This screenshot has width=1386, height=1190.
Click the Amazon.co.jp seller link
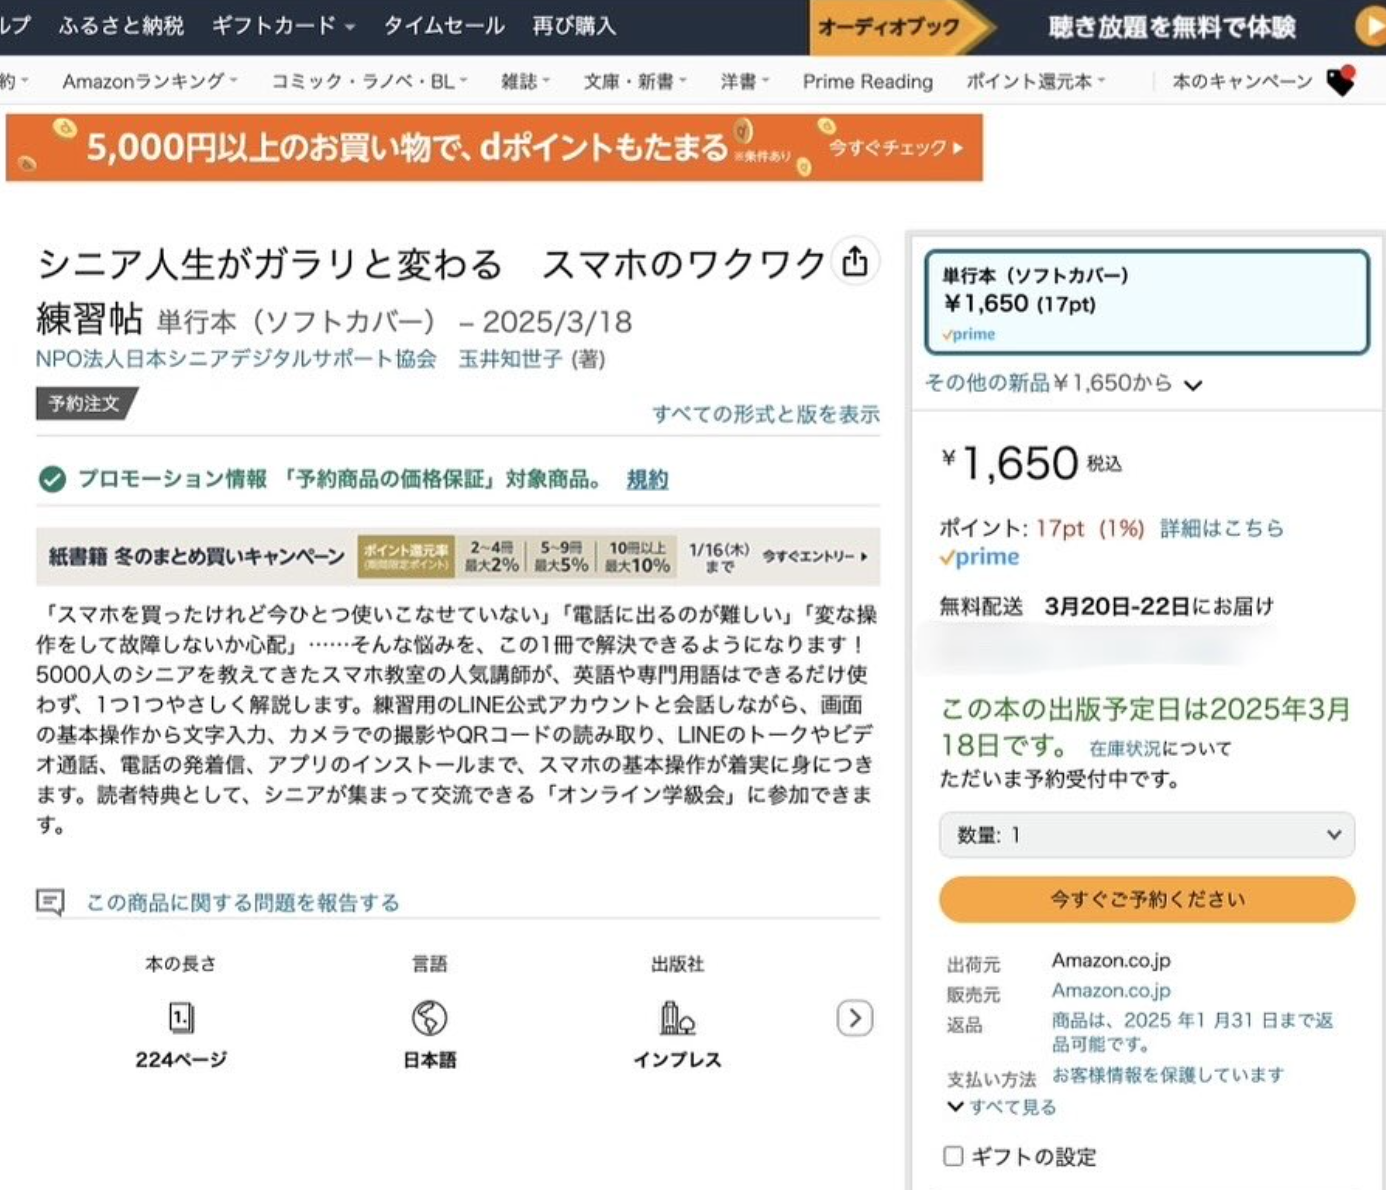pos(1111,990)
